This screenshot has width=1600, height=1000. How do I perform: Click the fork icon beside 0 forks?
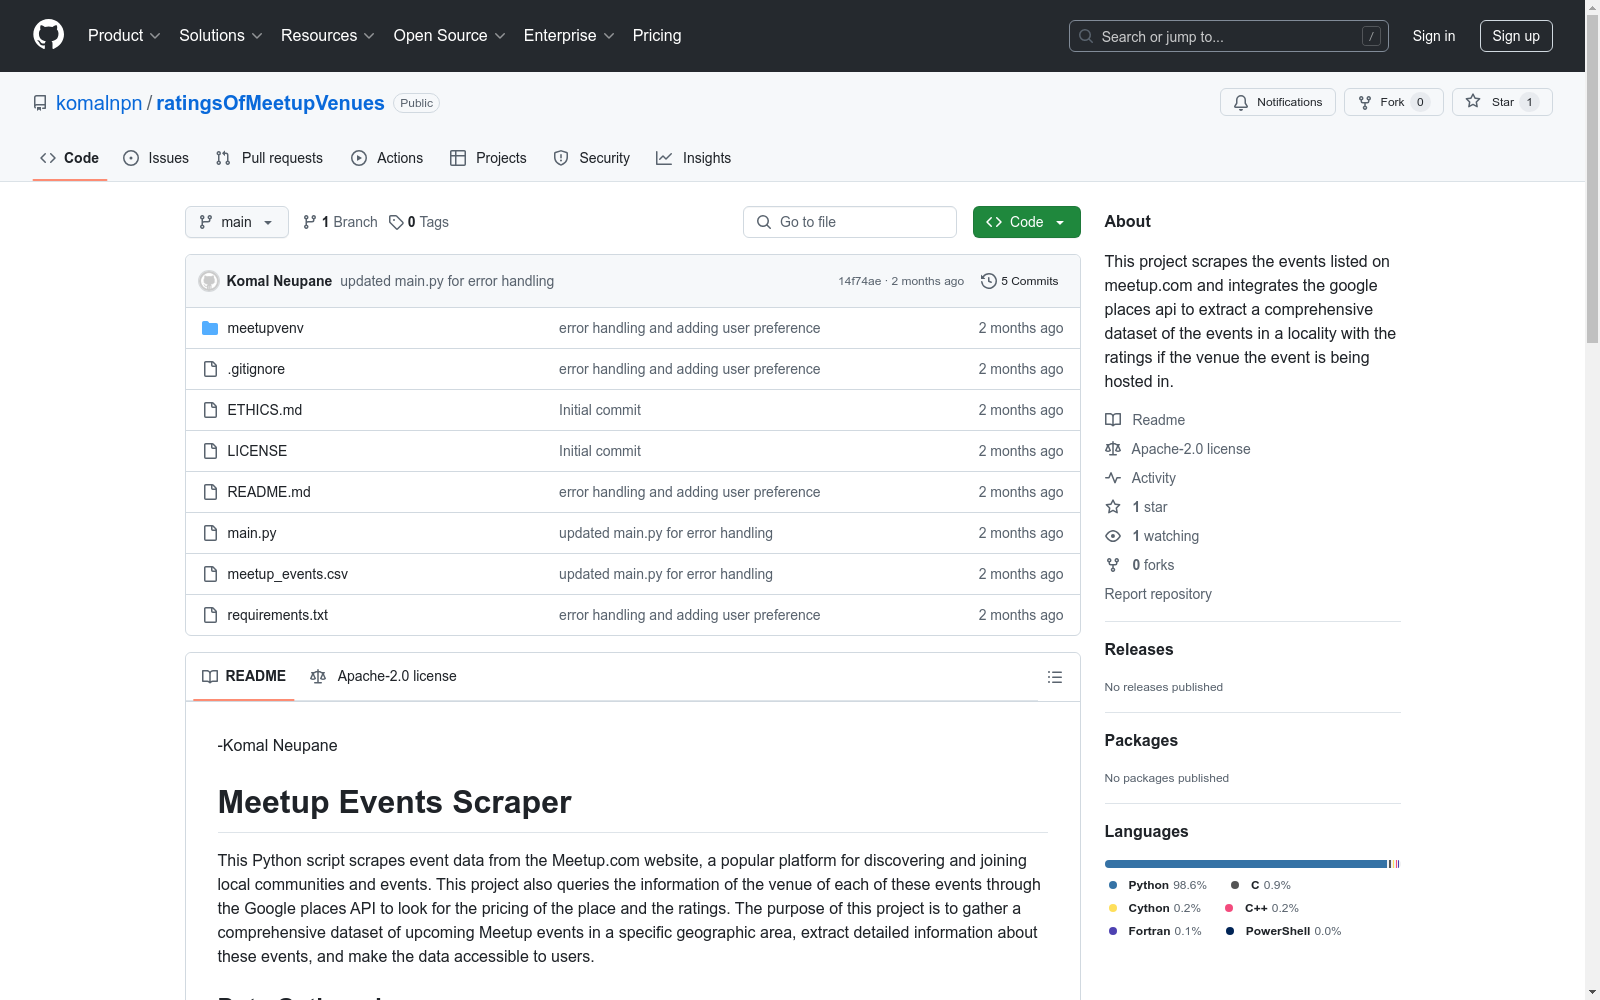pos(1113,565)
